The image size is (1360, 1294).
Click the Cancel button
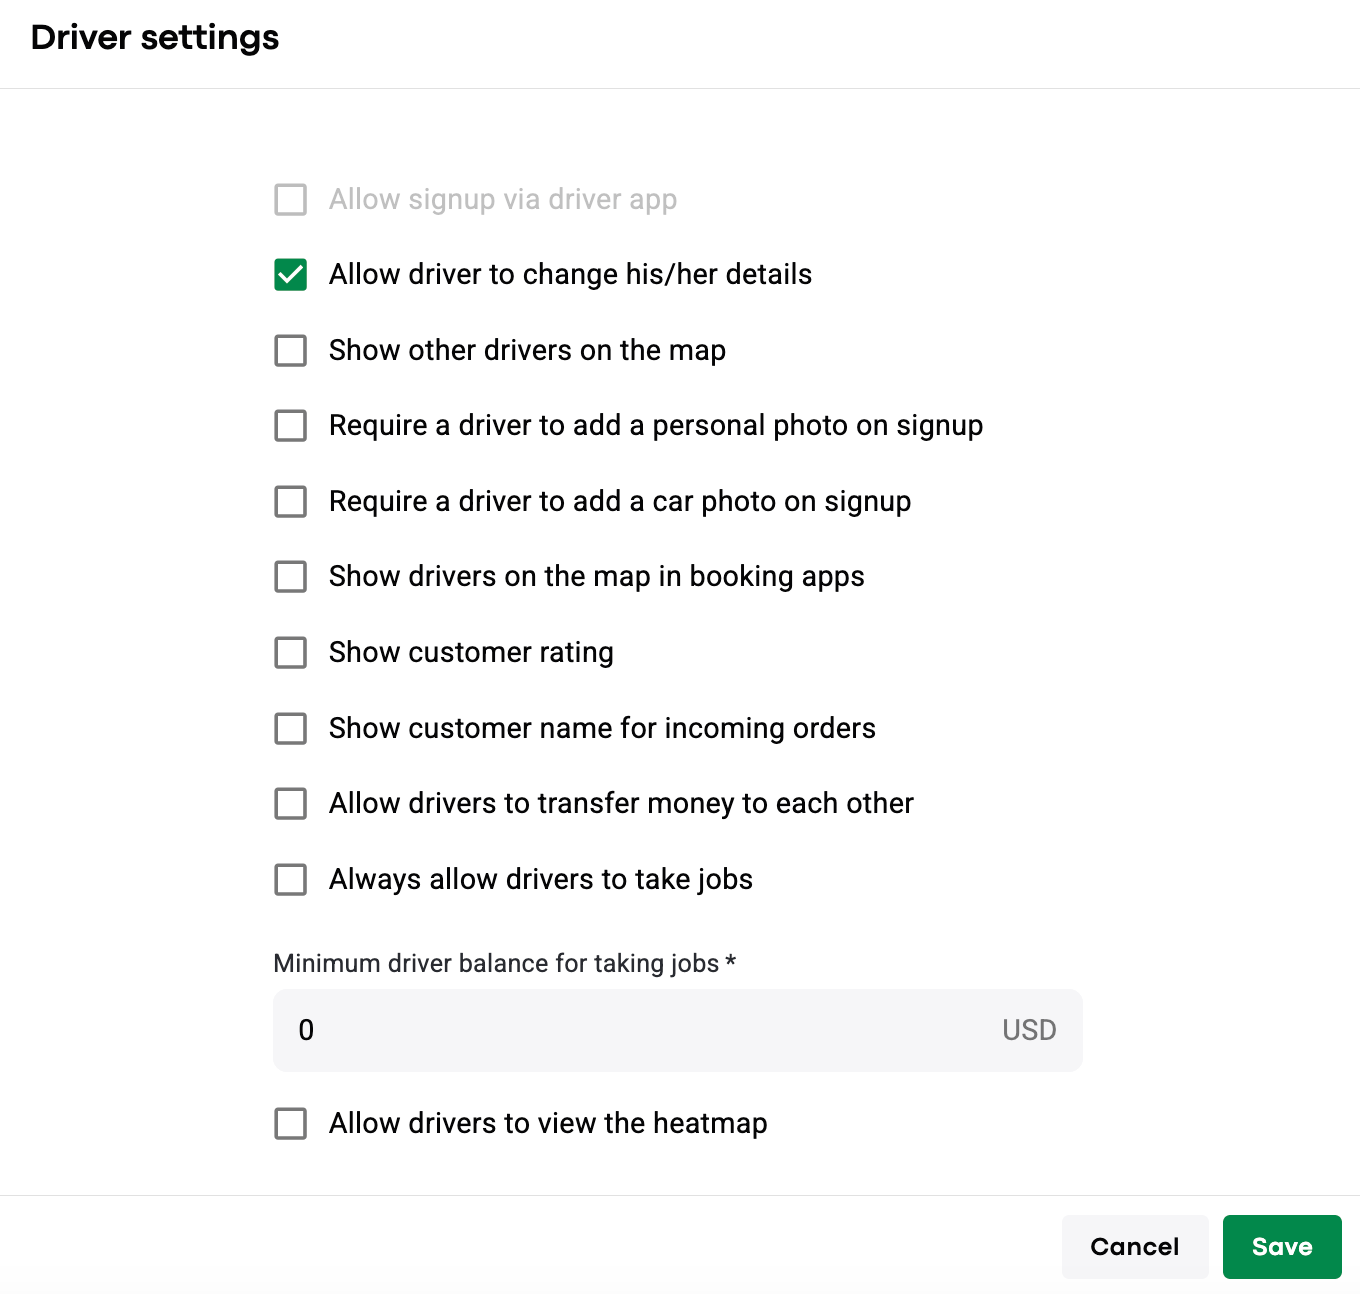click(x=1134, y=1247)
